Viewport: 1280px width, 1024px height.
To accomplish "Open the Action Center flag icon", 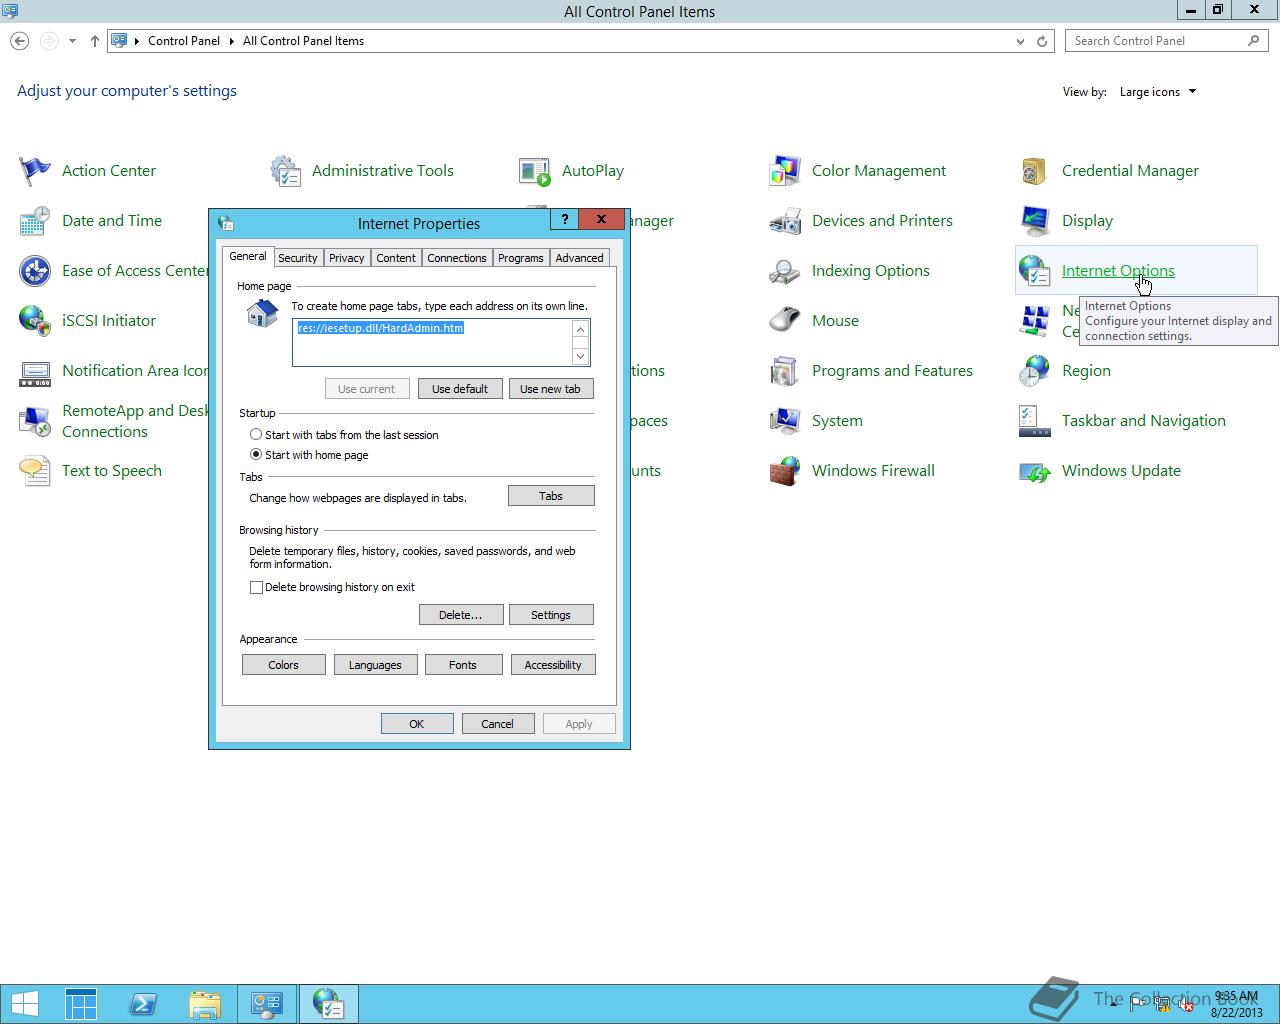I will click(x=35, y=171).
